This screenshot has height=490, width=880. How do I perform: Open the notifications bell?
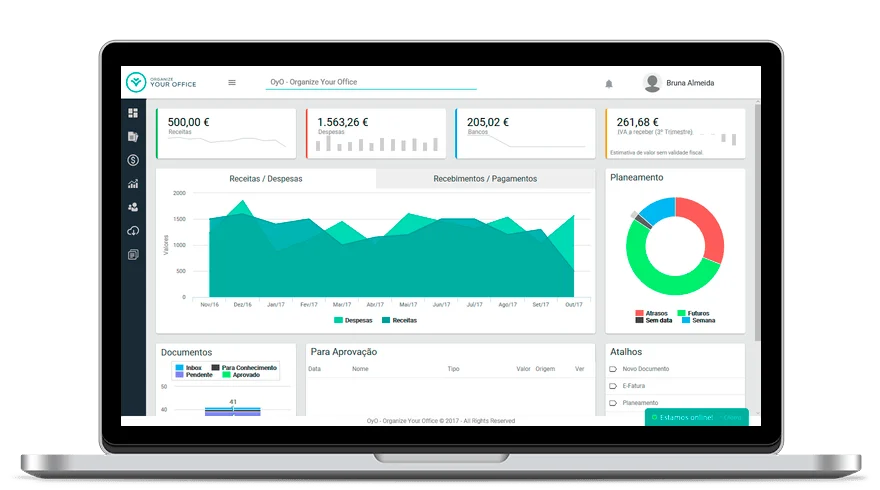[609, 84]
